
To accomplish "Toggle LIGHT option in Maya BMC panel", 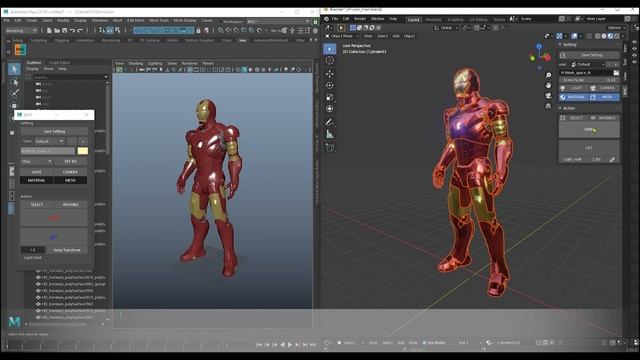I will pyautogui.click(x=37, y=172).
